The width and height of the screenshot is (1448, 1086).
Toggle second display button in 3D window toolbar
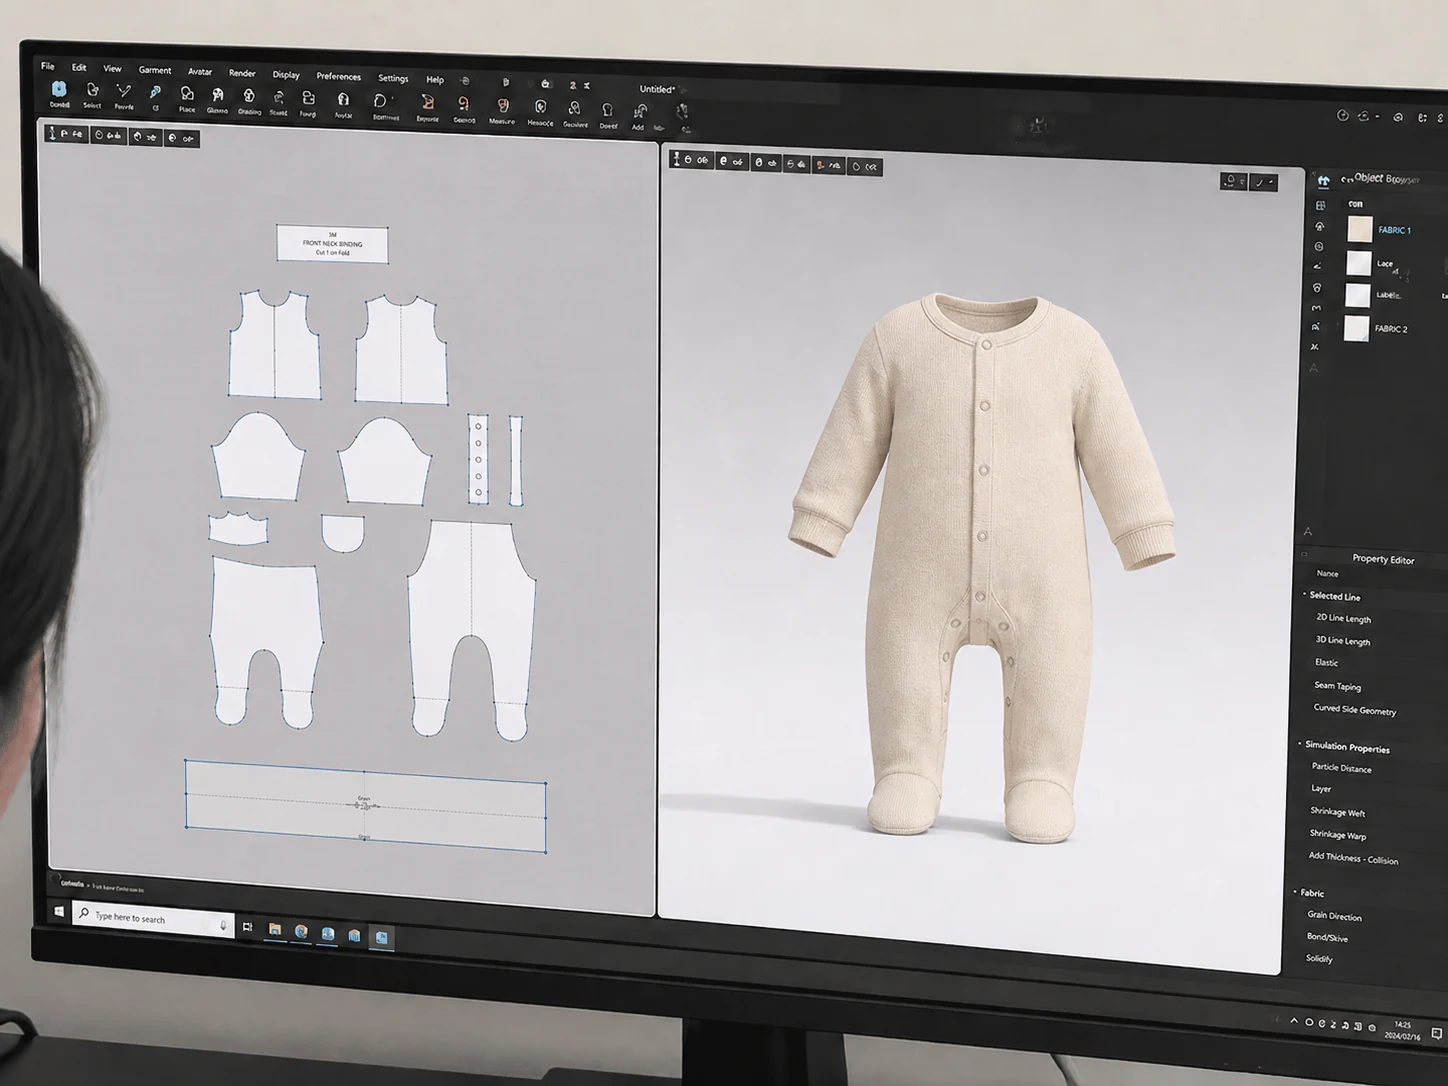[731, 161]
